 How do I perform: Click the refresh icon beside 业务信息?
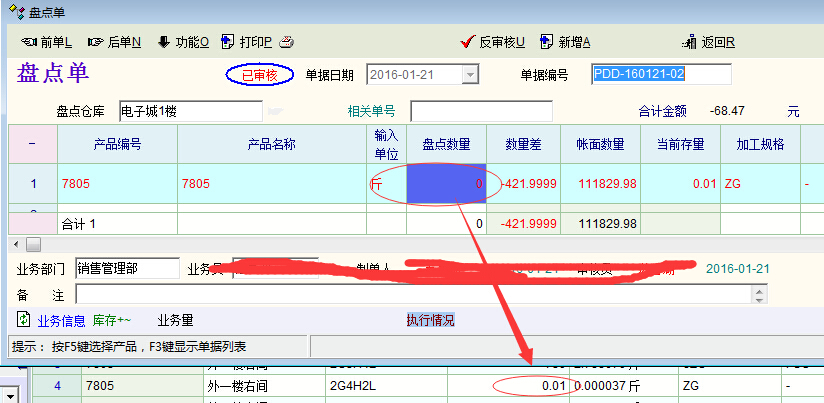pyautogui.click(x=23, y=320)
